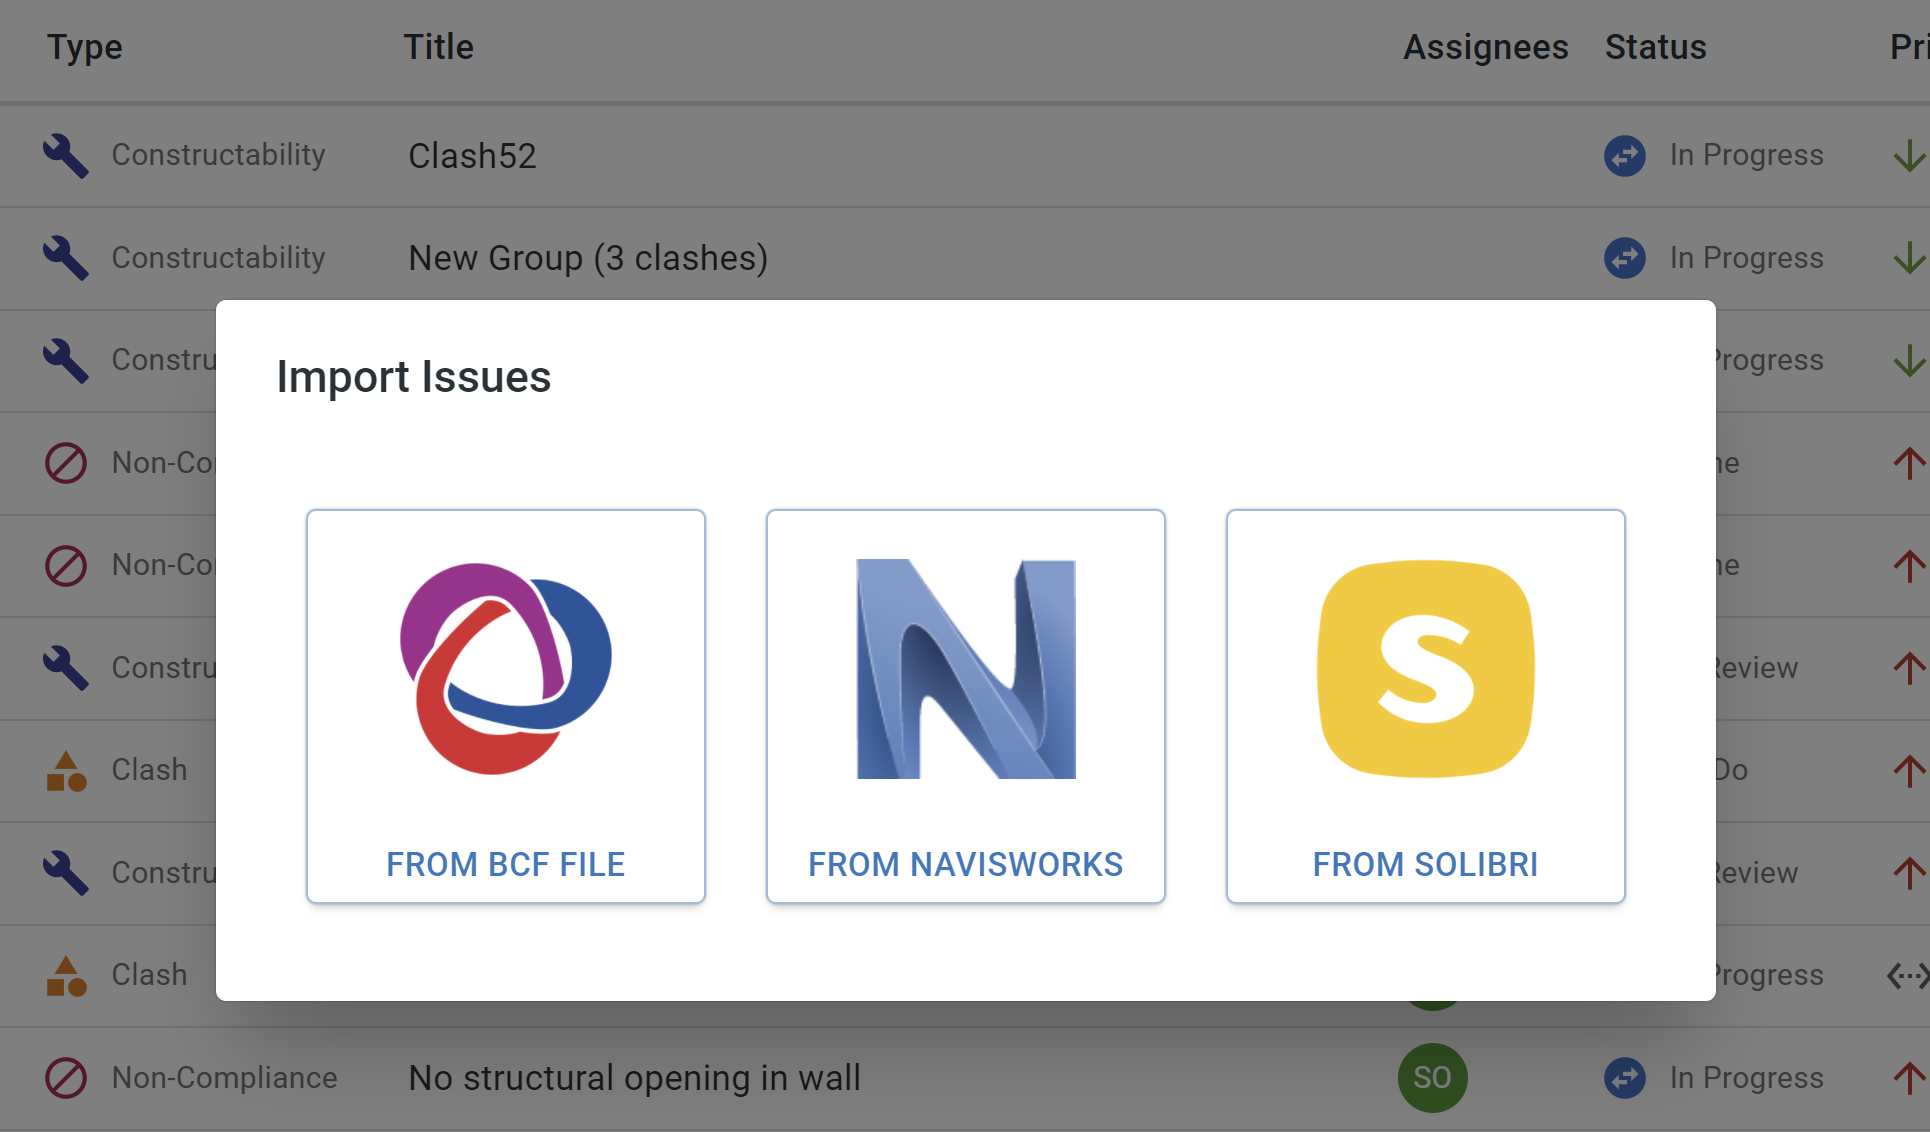Sort by the Title column header

click(438, 47)
